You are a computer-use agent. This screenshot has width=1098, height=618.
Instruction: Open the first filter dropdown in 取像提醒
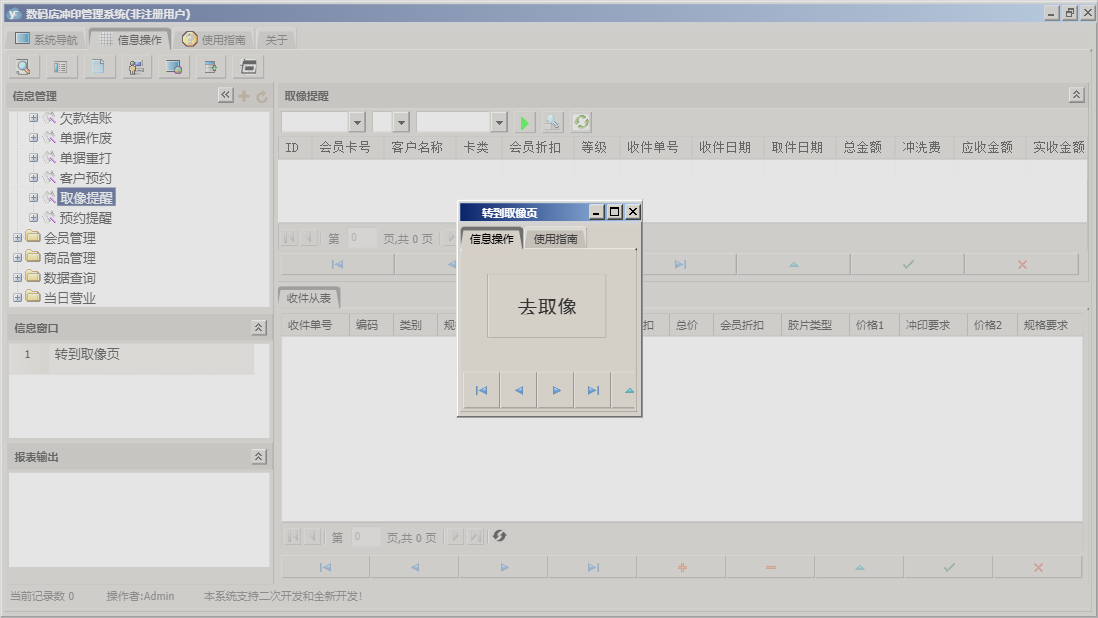pyautogui.click(x=357, y=122)
